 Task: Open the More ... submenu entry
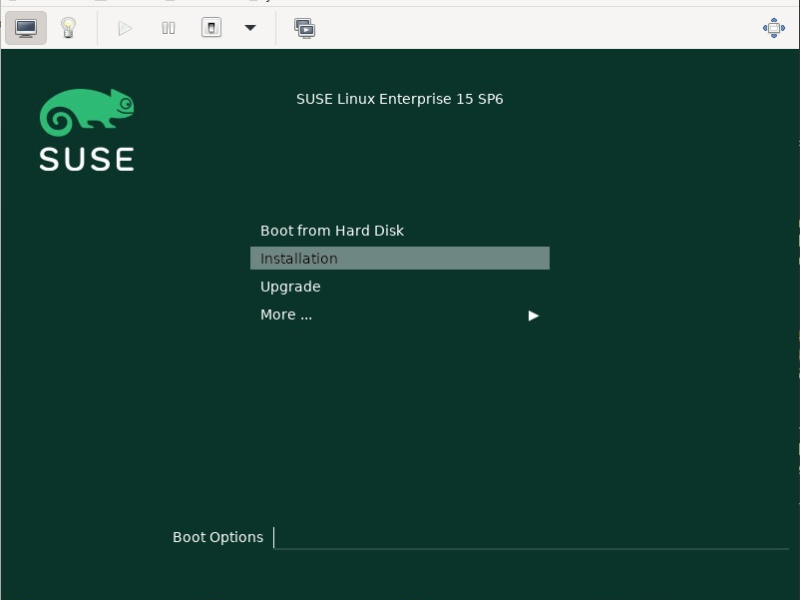point(399,315)
